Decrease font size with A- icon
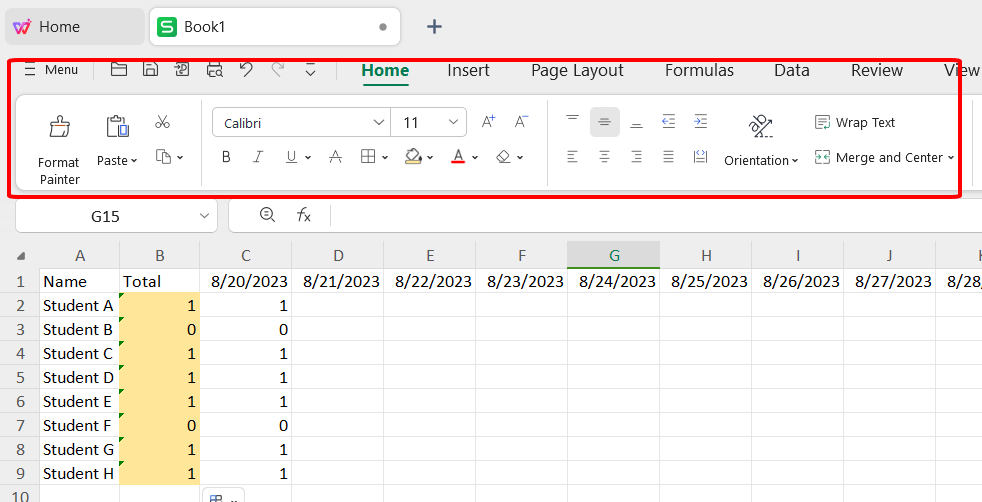This screenshot has width=982, height=502. click(522, 122)
